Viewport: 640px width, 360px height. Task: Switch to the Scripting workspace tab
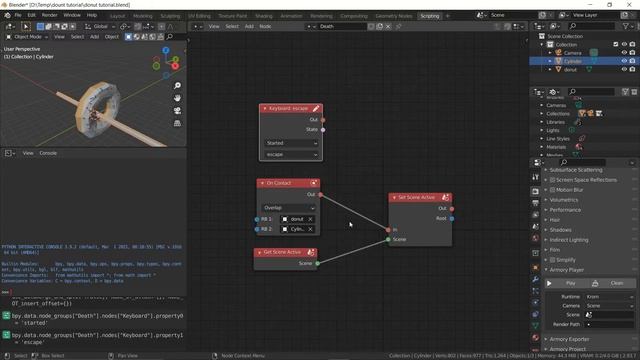[429, 16]
